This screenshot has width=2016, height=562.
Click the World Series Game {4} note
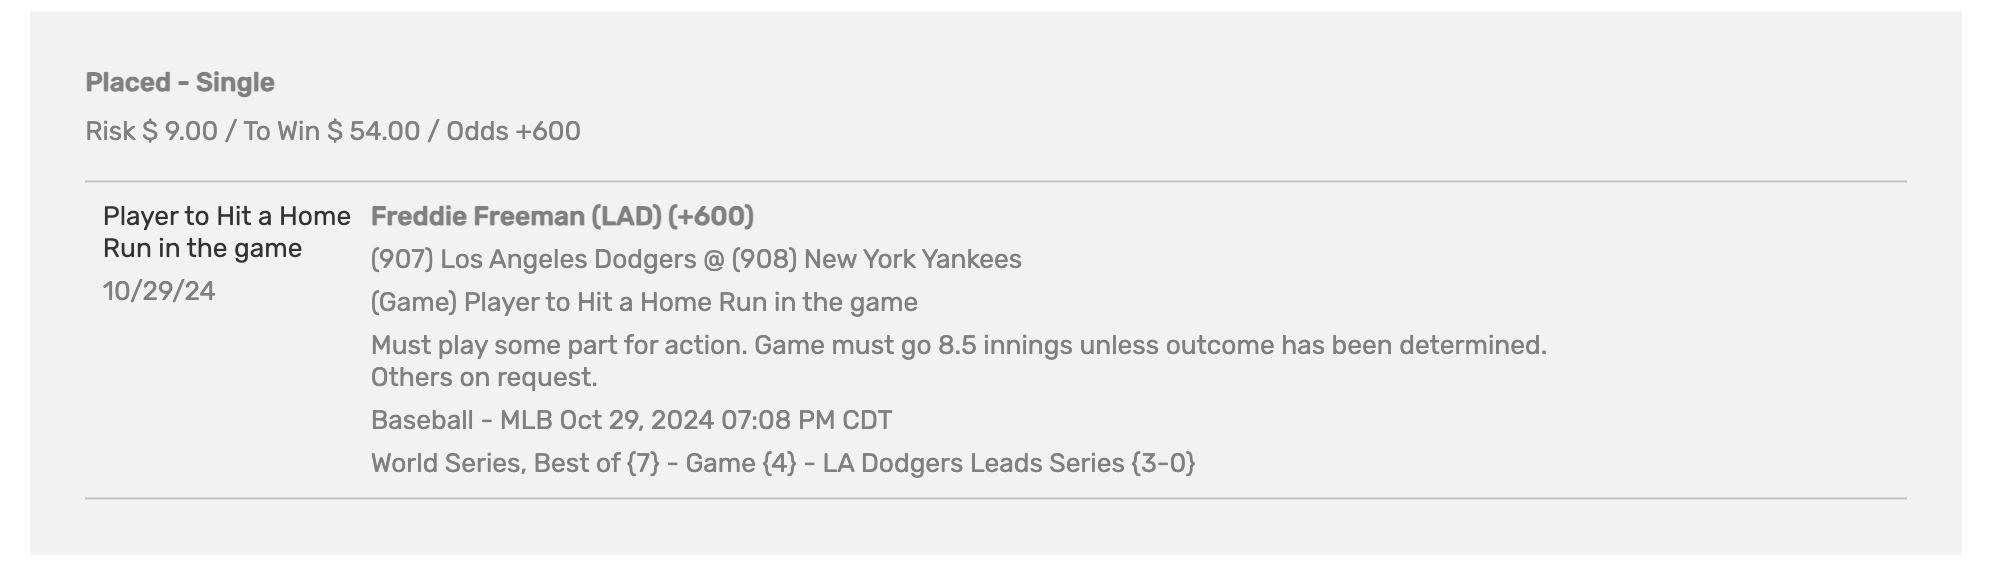tap(783, 463)
